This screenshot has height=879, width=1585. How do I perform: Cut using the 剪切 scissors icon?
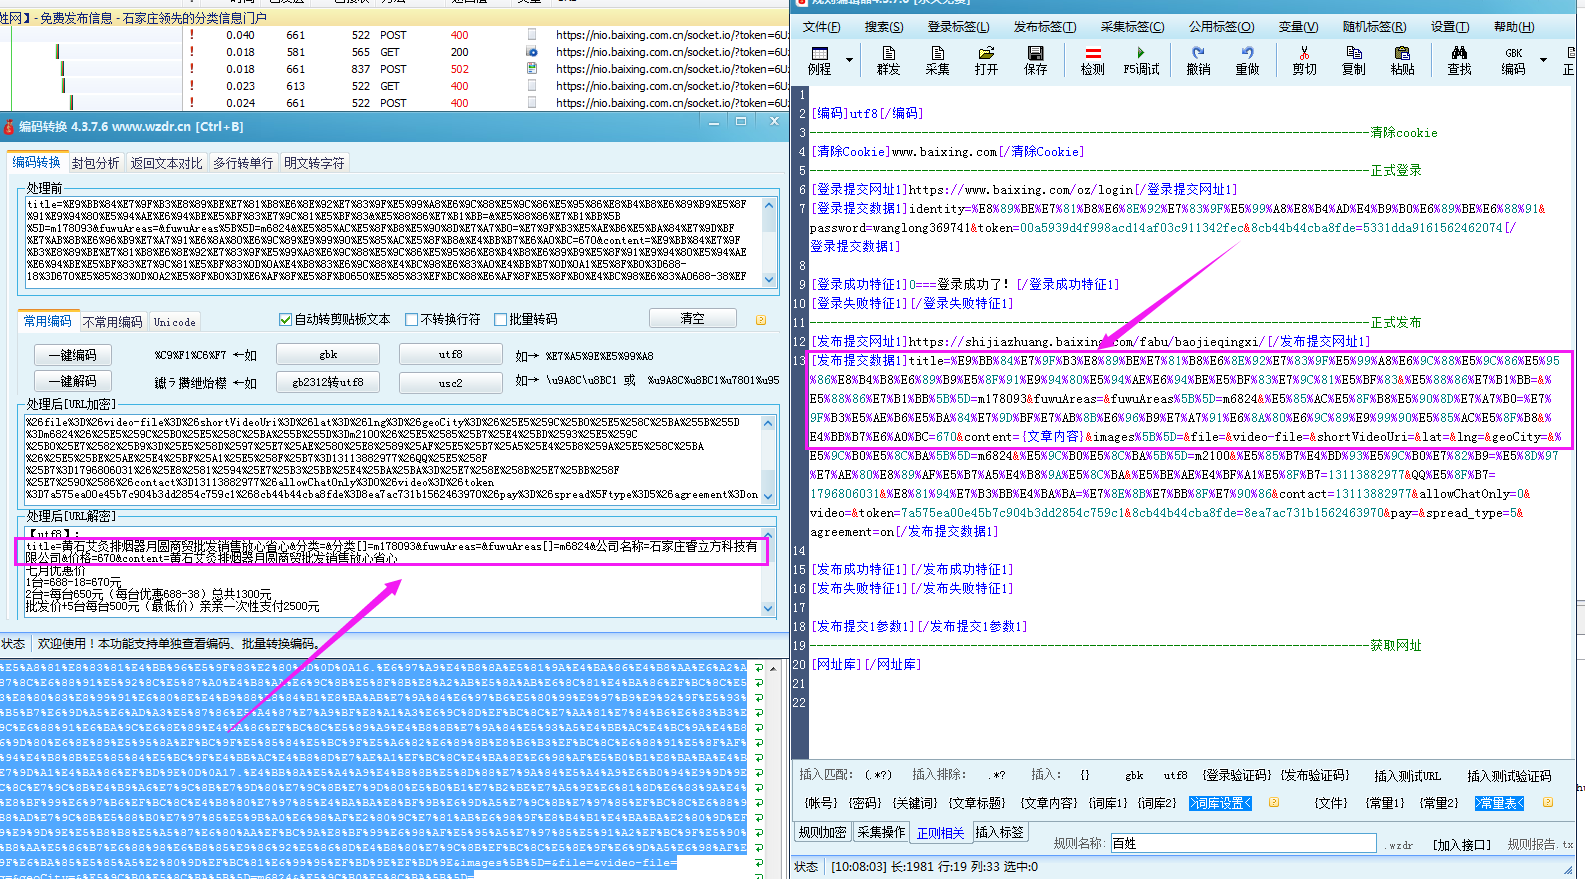click(1304, 60)
